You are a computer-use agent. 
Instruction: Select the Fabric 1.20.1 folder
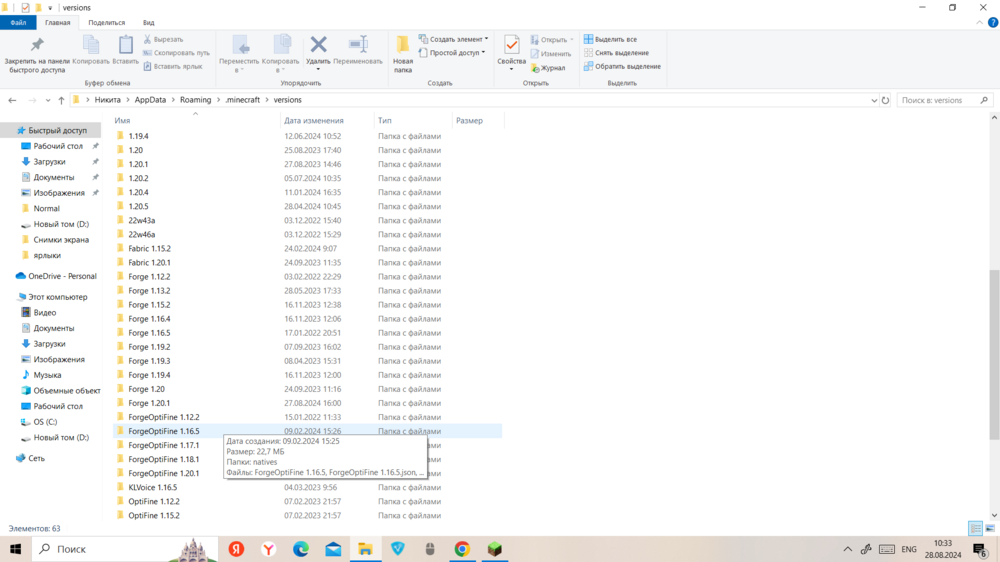point(149,263)
